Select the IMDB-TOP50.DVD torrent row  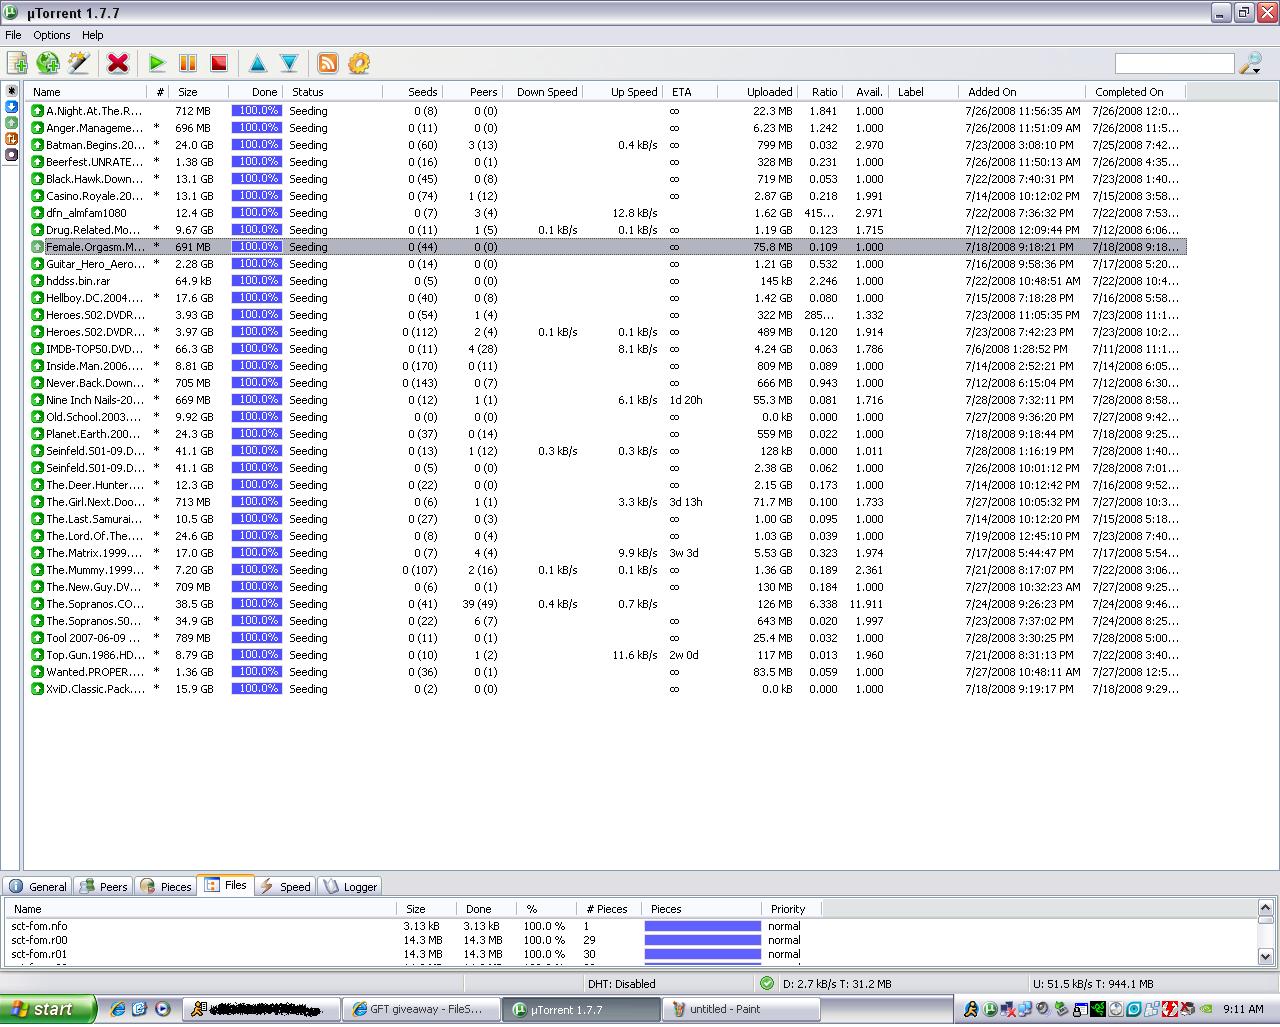(x=606, y=349)
